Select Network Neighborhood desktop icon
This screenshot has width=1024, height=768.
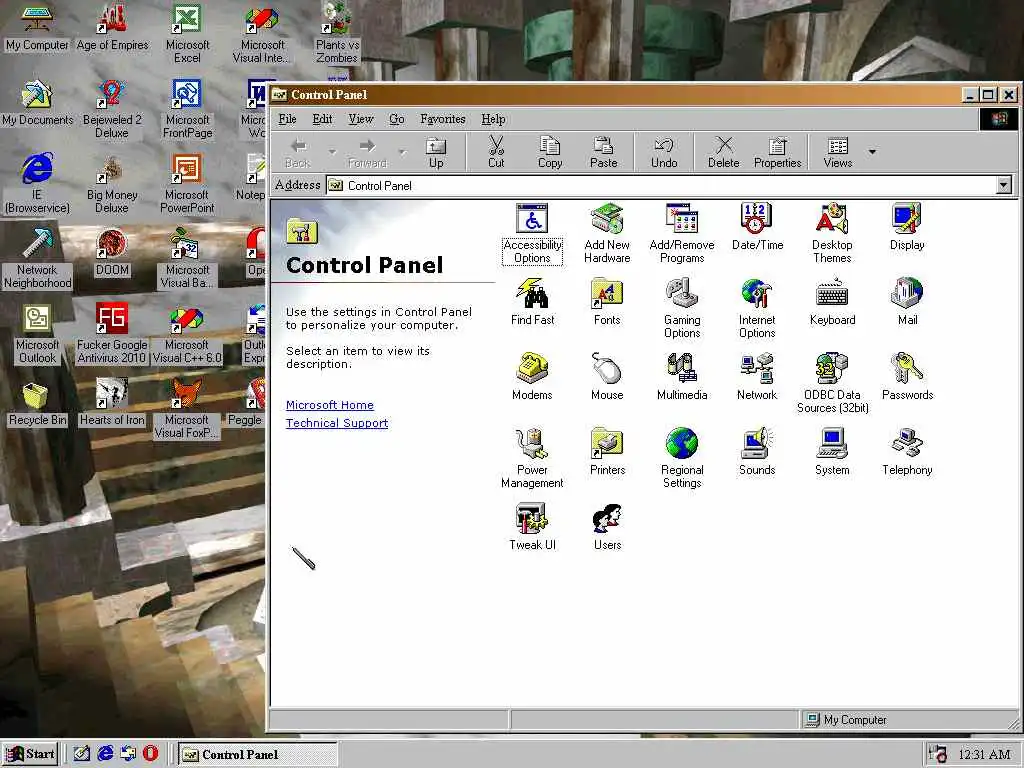tap(37, 259)
